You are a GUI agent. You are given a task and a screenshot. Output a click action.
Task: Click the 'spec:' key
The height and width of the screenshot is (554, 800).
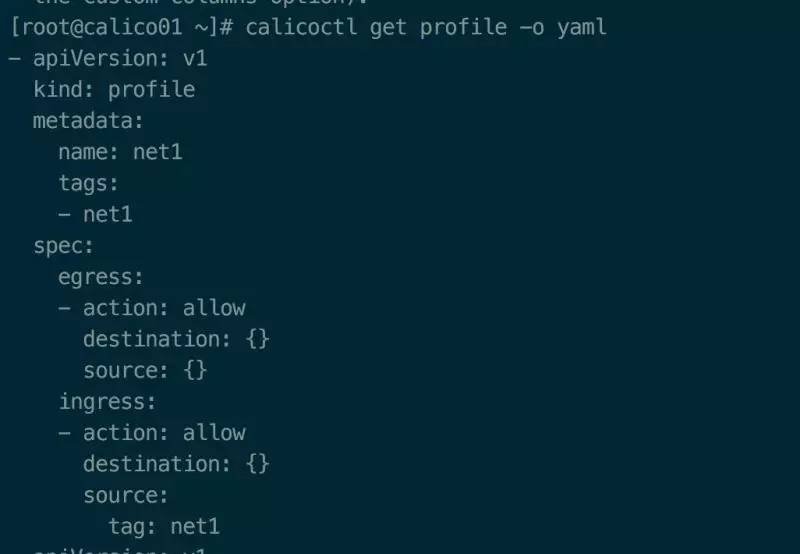pos(64,245)
